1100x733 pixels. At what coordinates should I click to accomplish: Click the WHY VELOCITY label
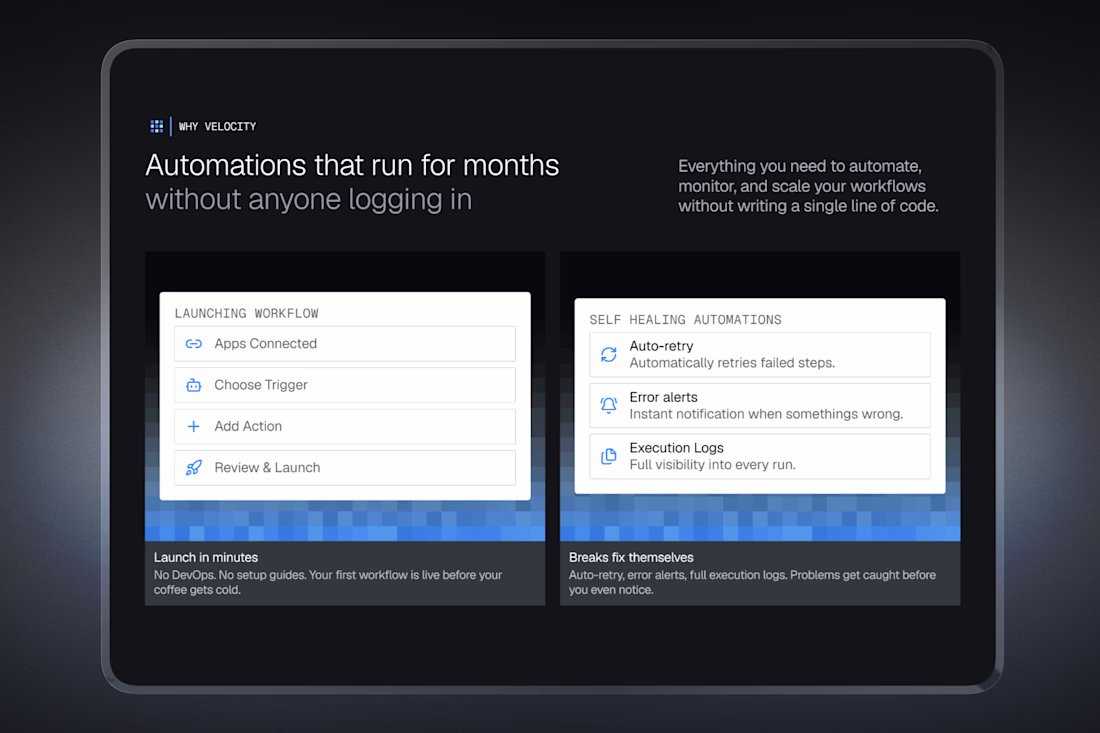click(x=217, y=126)
